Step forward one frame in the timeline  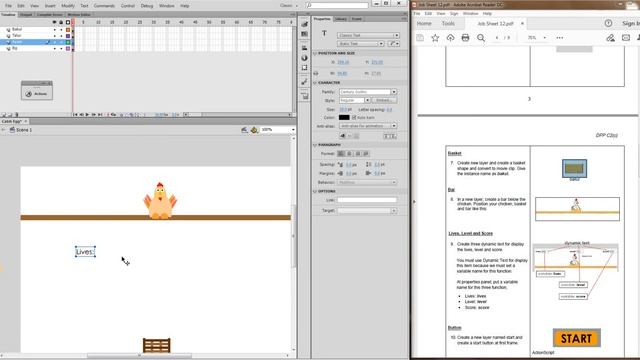click(x=93, y=115)
